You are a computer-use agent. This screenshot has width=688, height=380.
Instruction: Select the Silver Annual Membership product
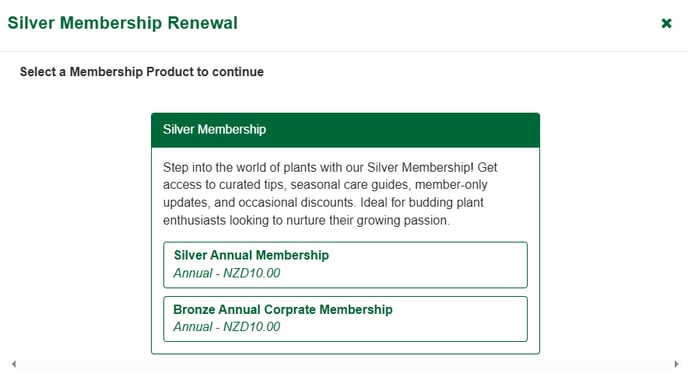tap(345, 265)
